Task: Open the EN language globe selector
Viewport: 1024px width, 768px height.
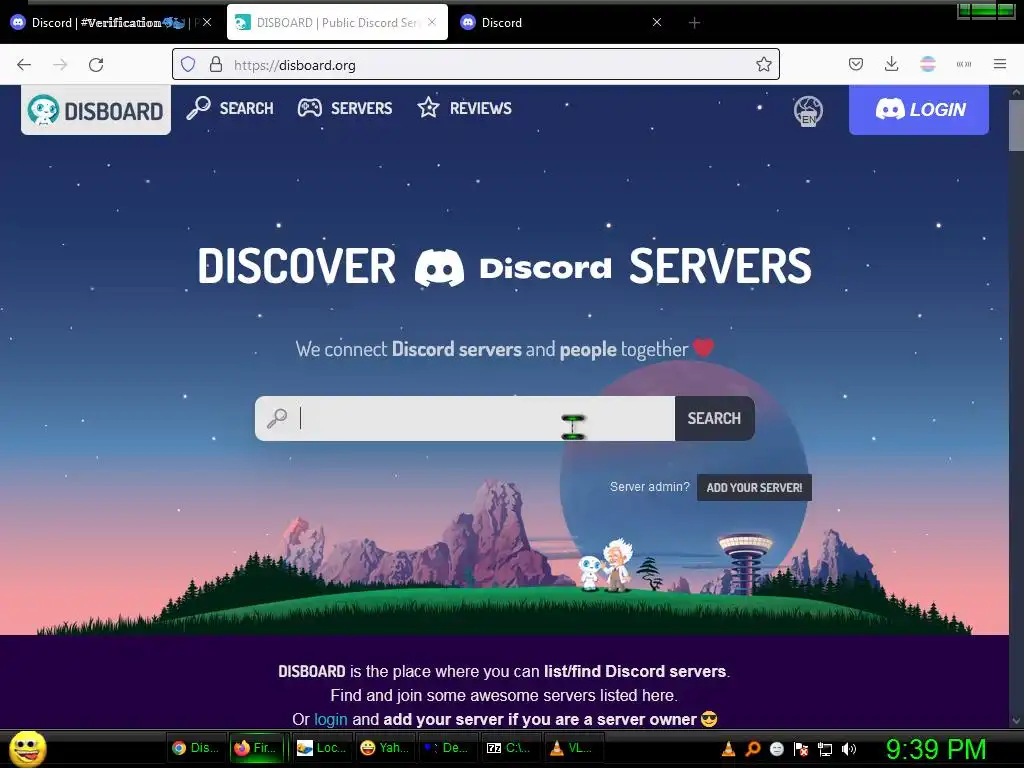Action: (808, 110)
